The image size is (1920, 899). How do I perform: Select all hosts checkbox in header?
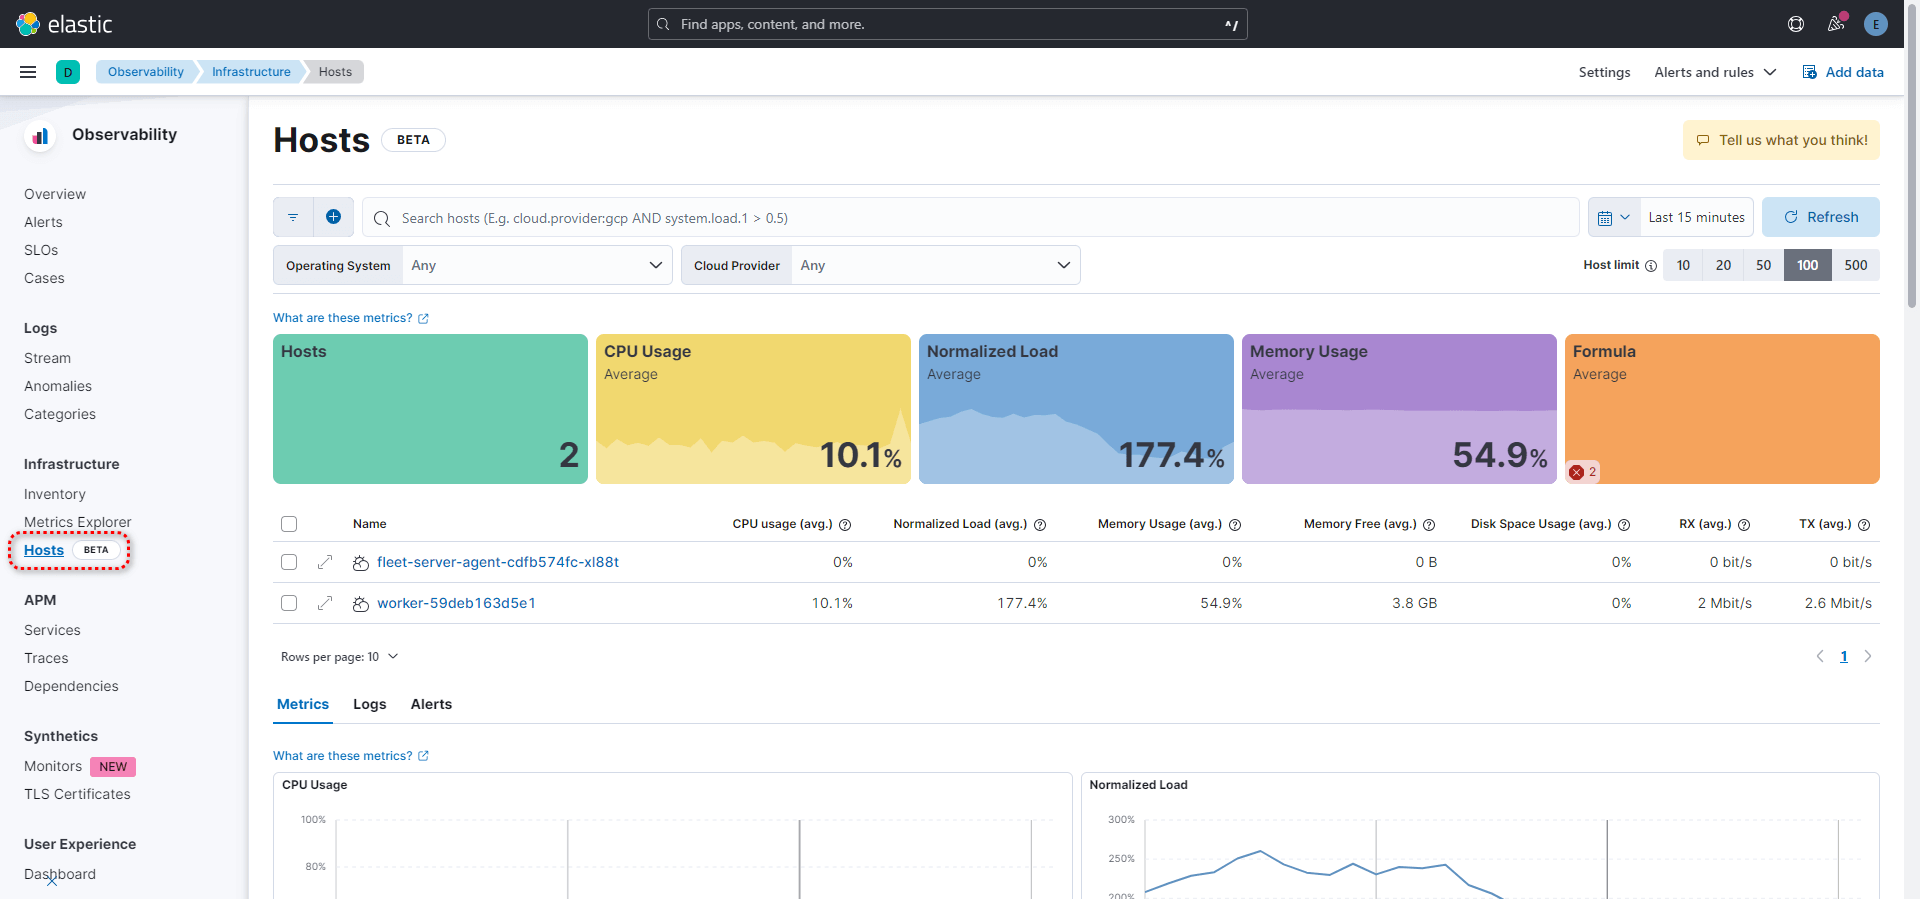pos(289,524)
